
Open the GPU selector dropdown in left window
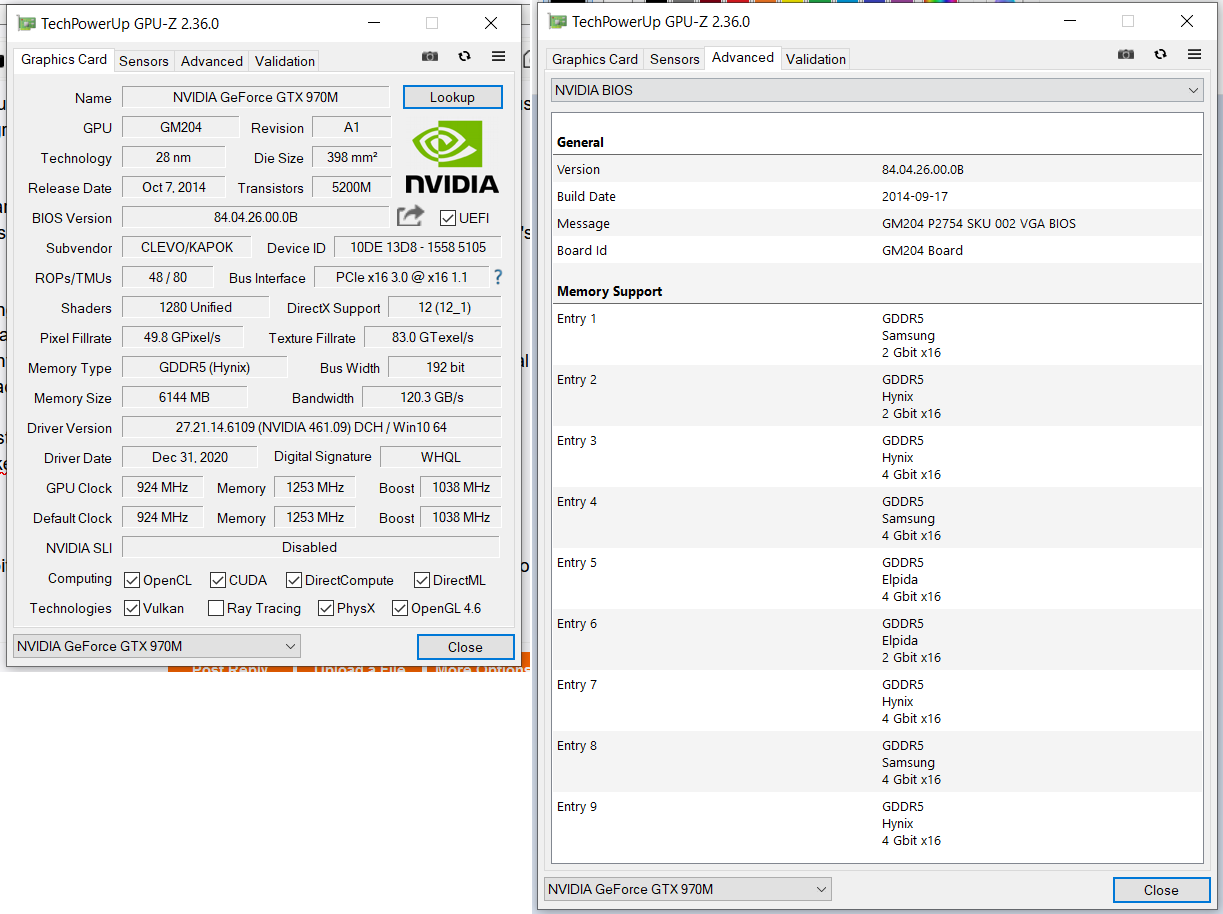(x=156, y=646)
